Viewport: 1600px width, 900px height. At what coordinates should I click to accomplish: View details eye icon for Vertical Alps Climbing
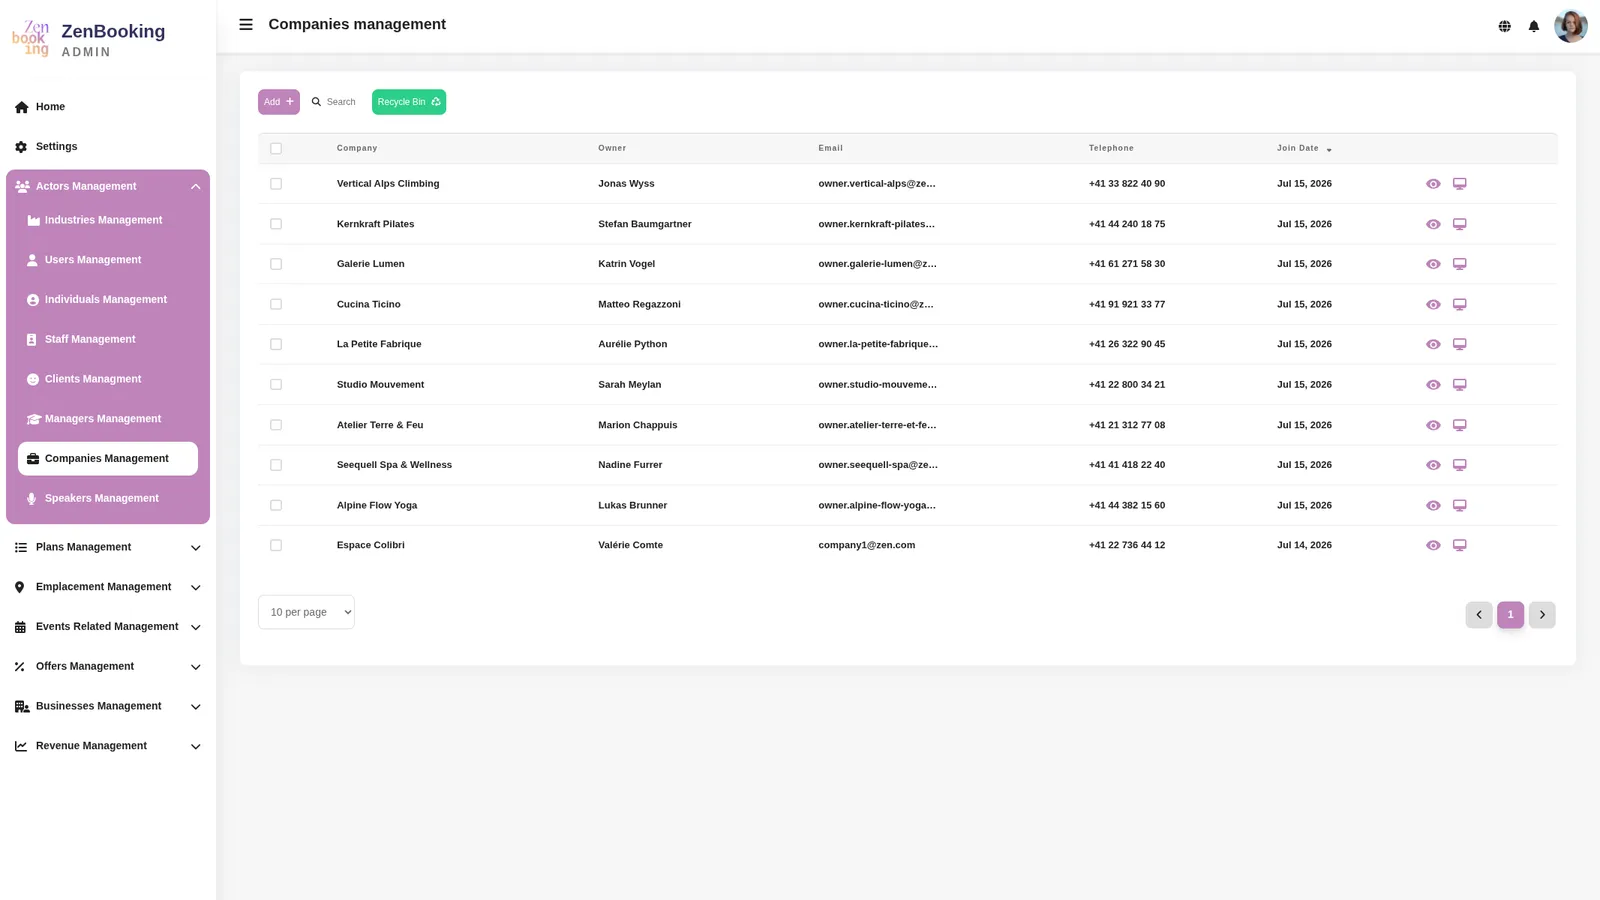[x=1433, y=184]
